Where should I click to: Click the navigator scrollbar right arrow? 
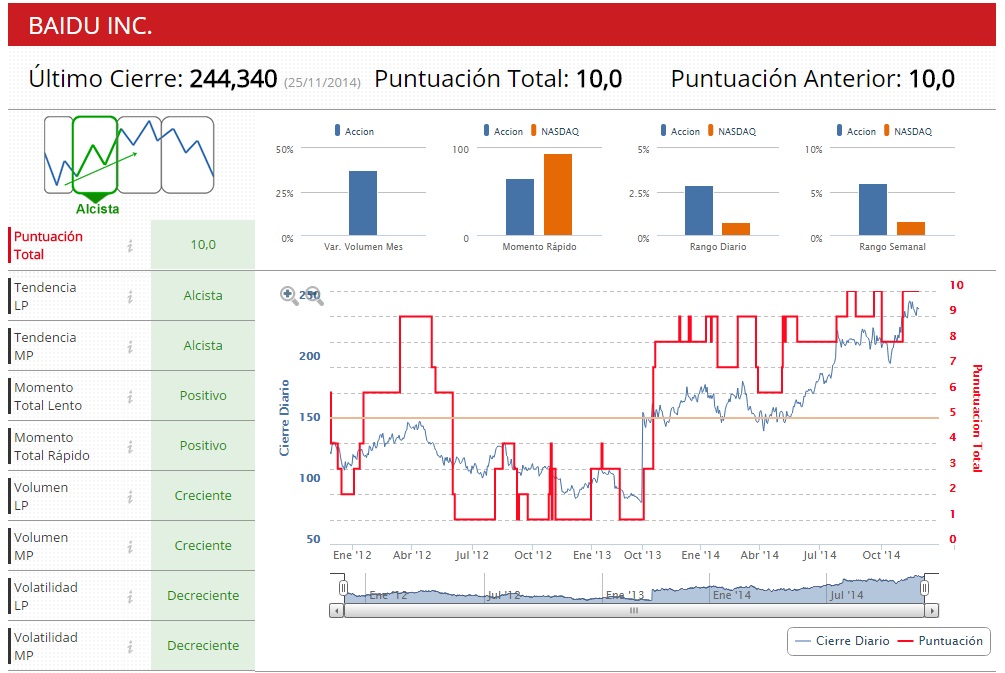932,611
